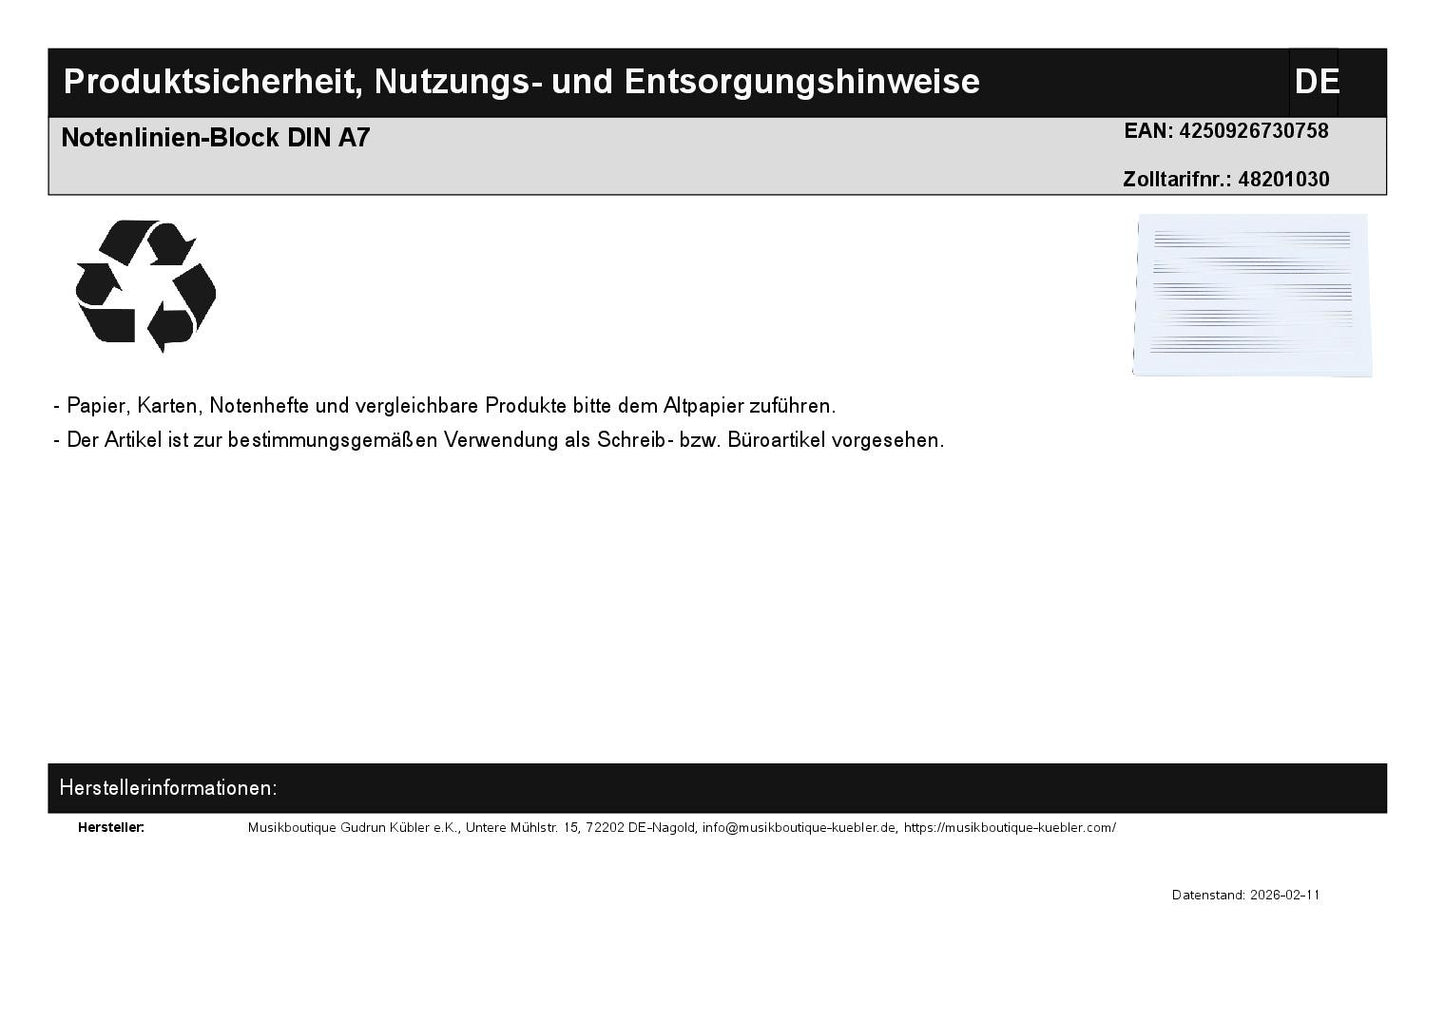Click the line about bestimmungsgemäßen Verwendung

tap(498, 440)
